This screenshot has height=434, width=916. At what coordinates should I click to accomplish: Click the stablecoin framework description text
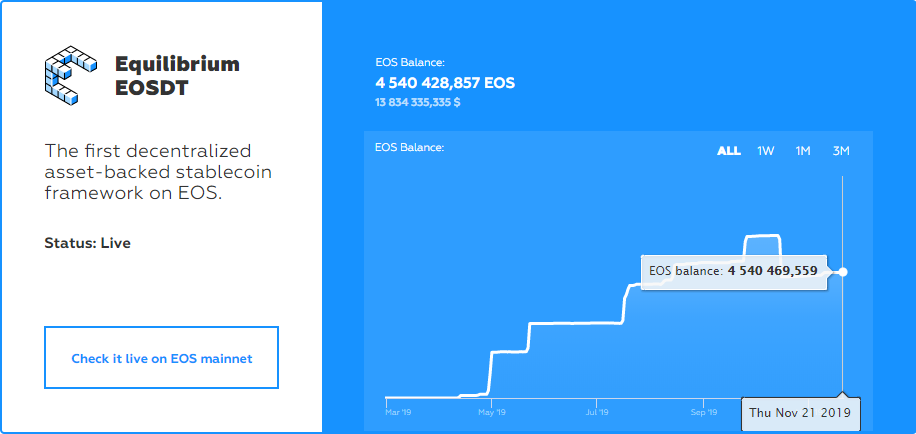158,171
